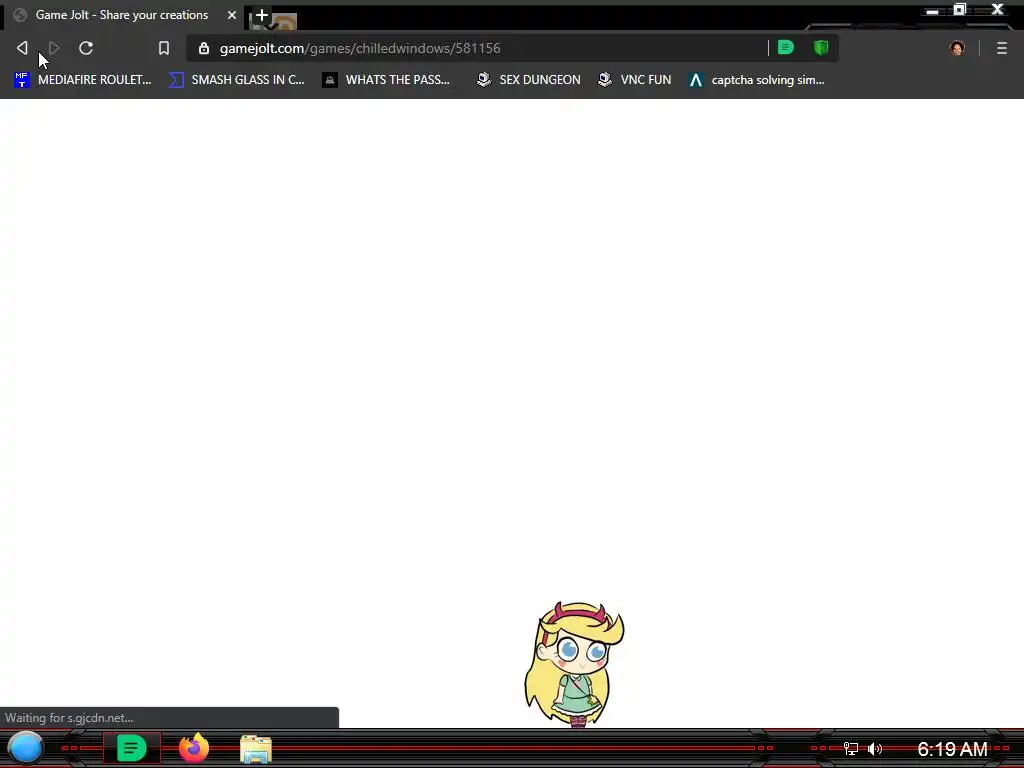1024x768 pixels.
Task: Click the Star Butterfly character on the desktop
Action: pos(574,664)
